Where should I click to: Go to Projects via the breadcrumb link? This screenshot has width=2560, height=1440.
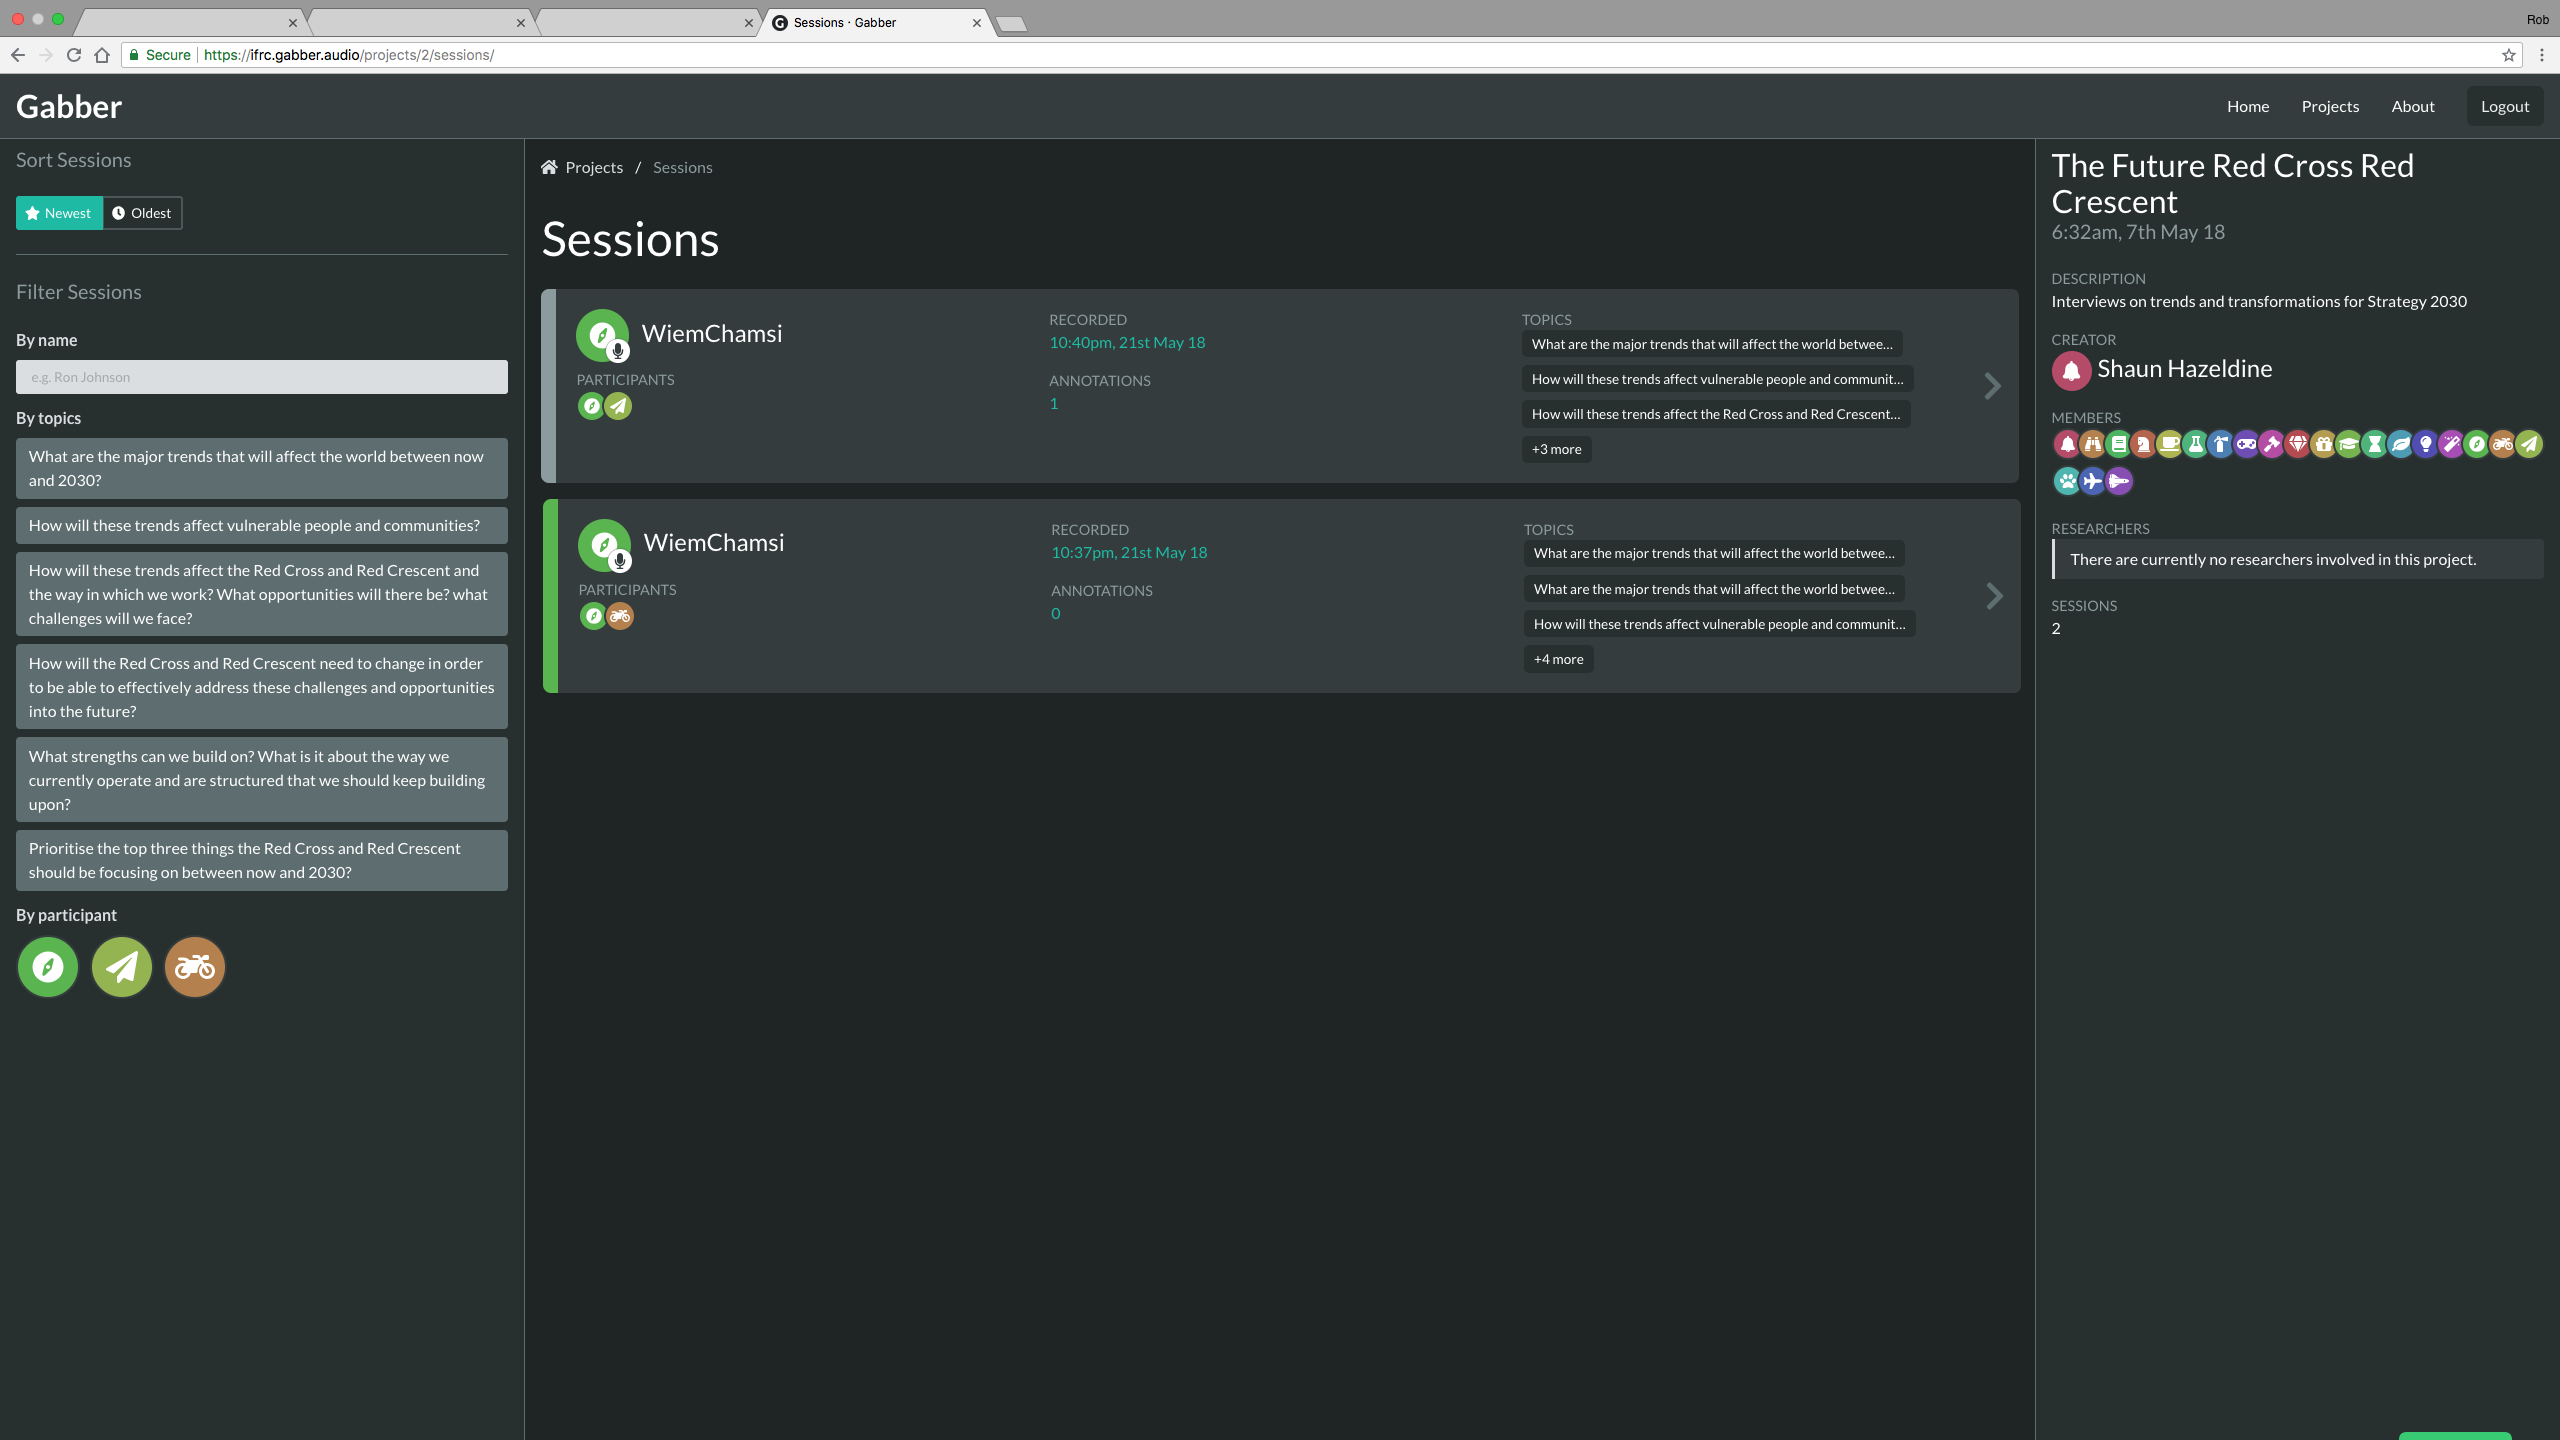(594, 167)
